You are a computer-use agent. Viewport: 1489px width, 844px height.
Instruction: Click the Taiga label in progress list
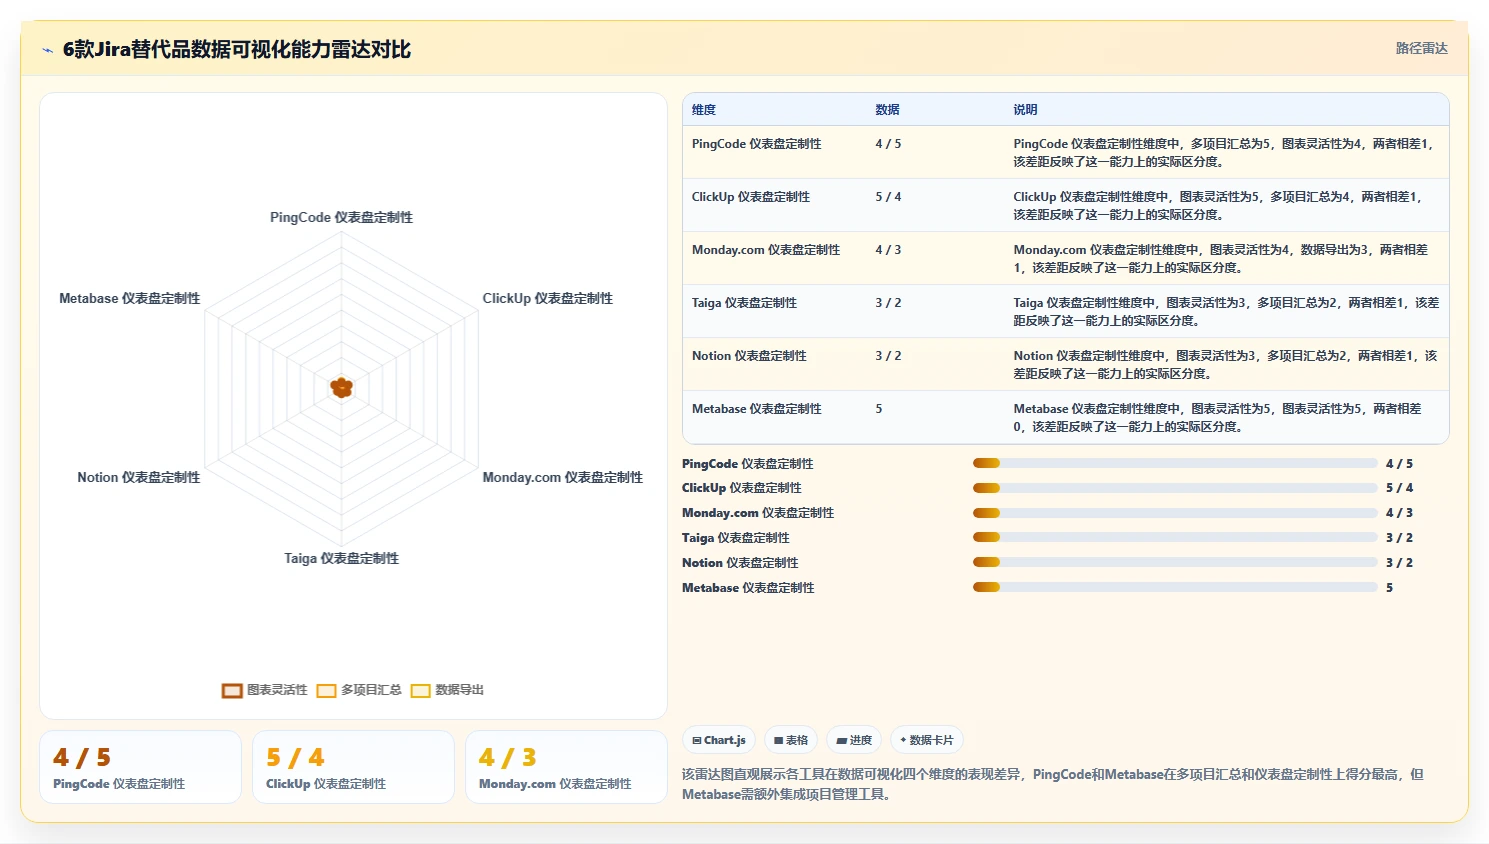736,538
